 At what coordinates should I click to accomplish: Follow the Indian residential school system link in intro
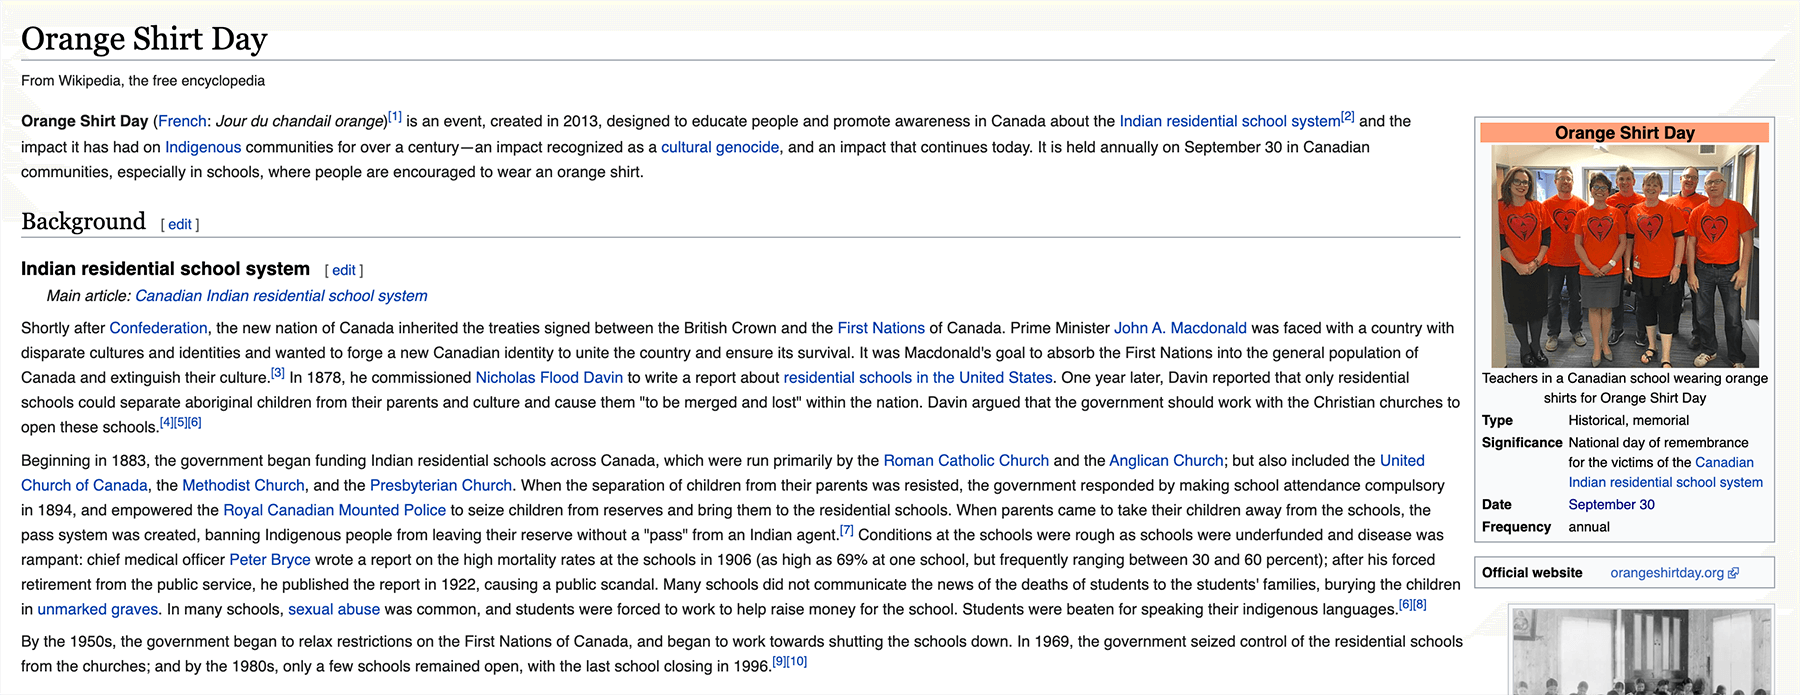tap(1229, 121)
